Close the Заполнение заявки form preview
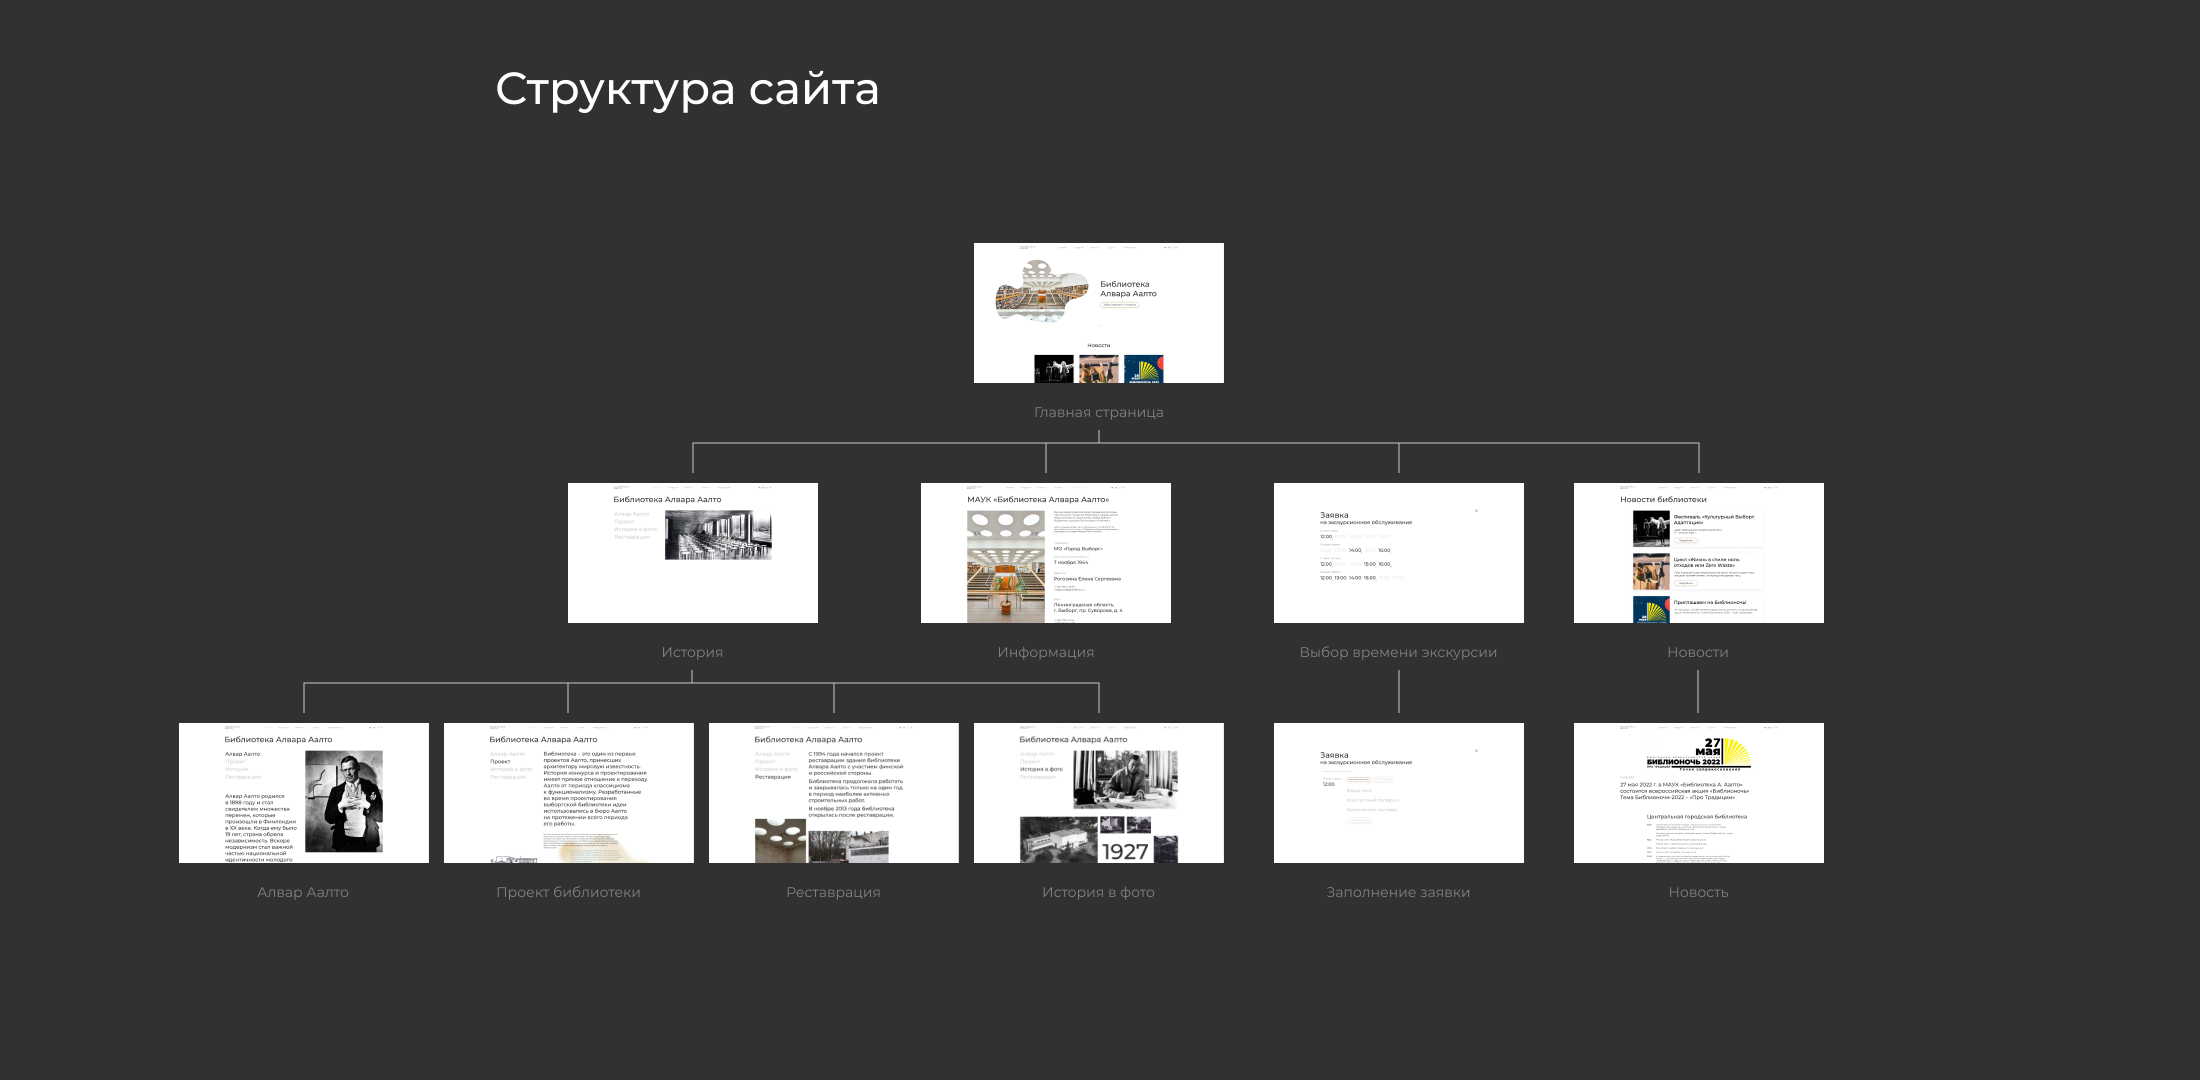Screen dimensions: 2200x1080 coord(1476,751)
